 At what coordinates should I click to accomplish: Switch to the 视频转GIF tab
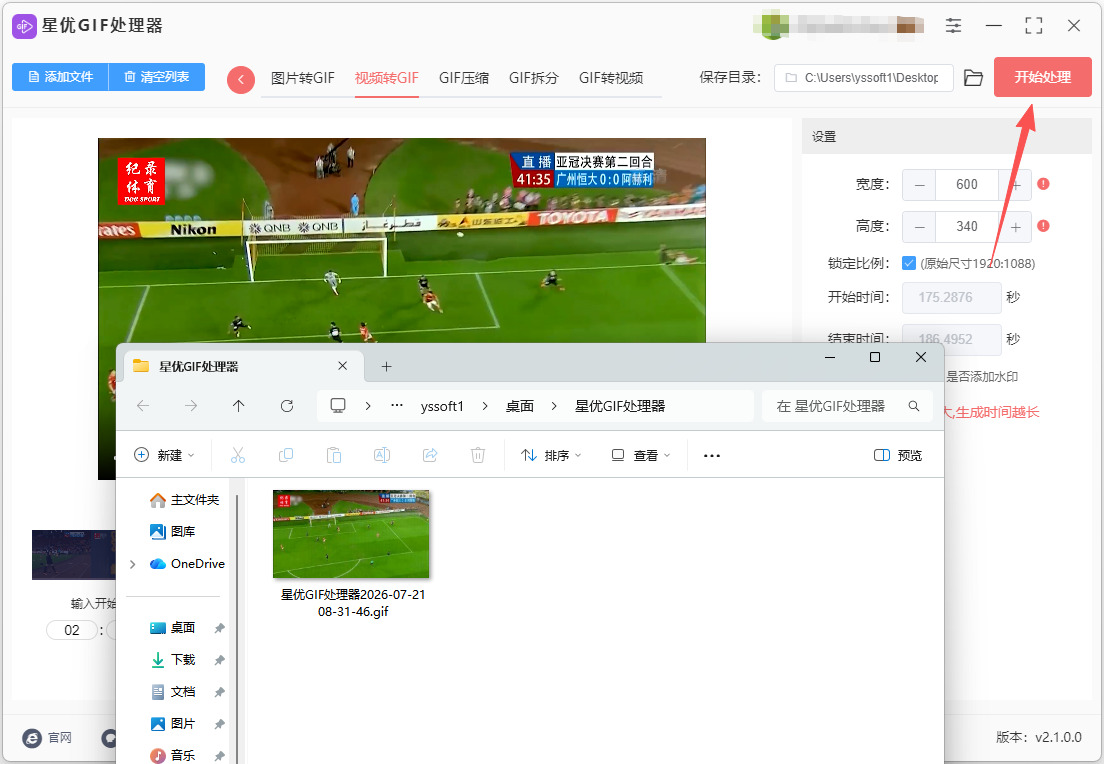pos(387,78)
